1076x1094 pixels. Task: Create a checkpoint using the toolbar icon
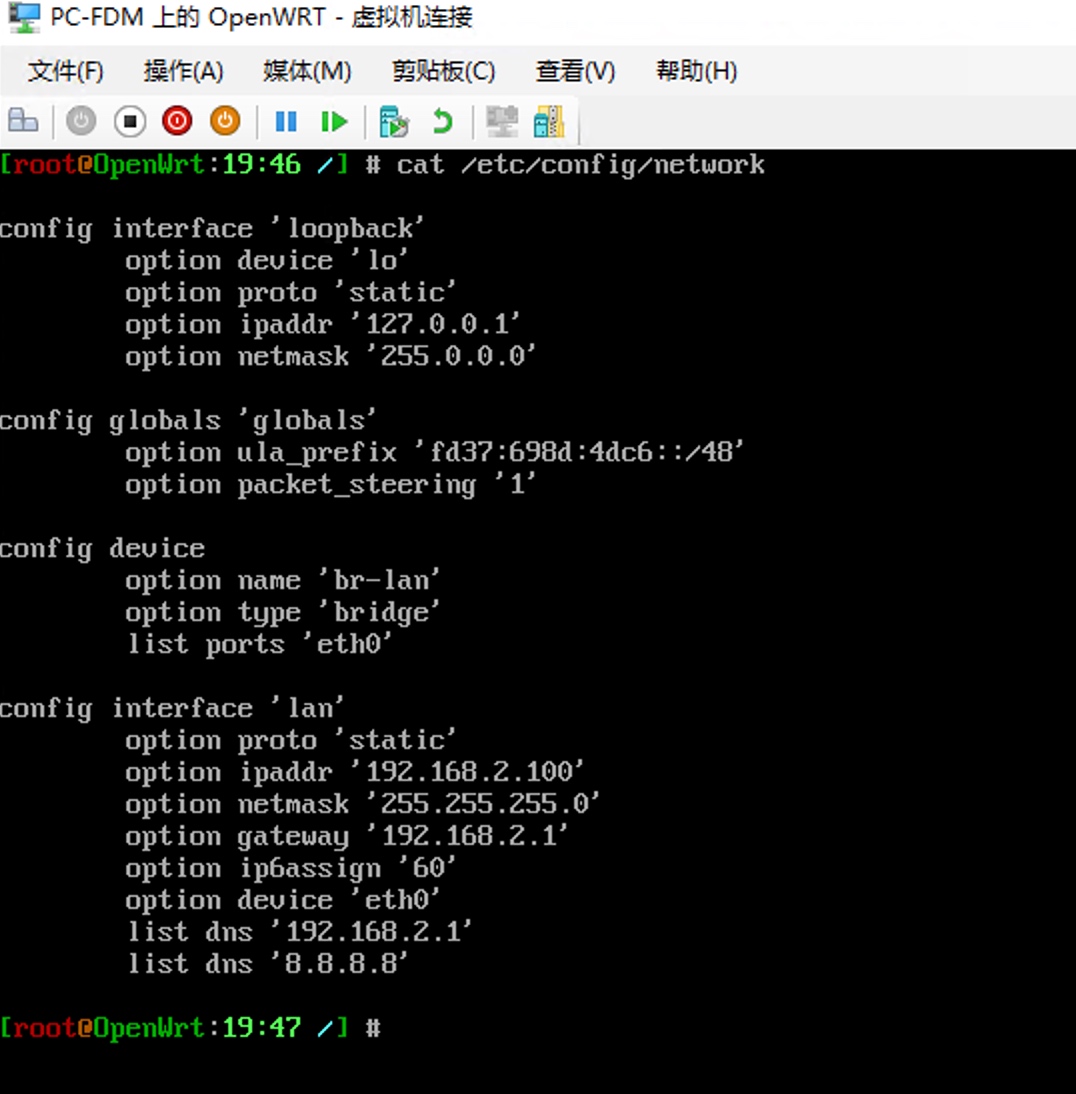coord(394,122)
